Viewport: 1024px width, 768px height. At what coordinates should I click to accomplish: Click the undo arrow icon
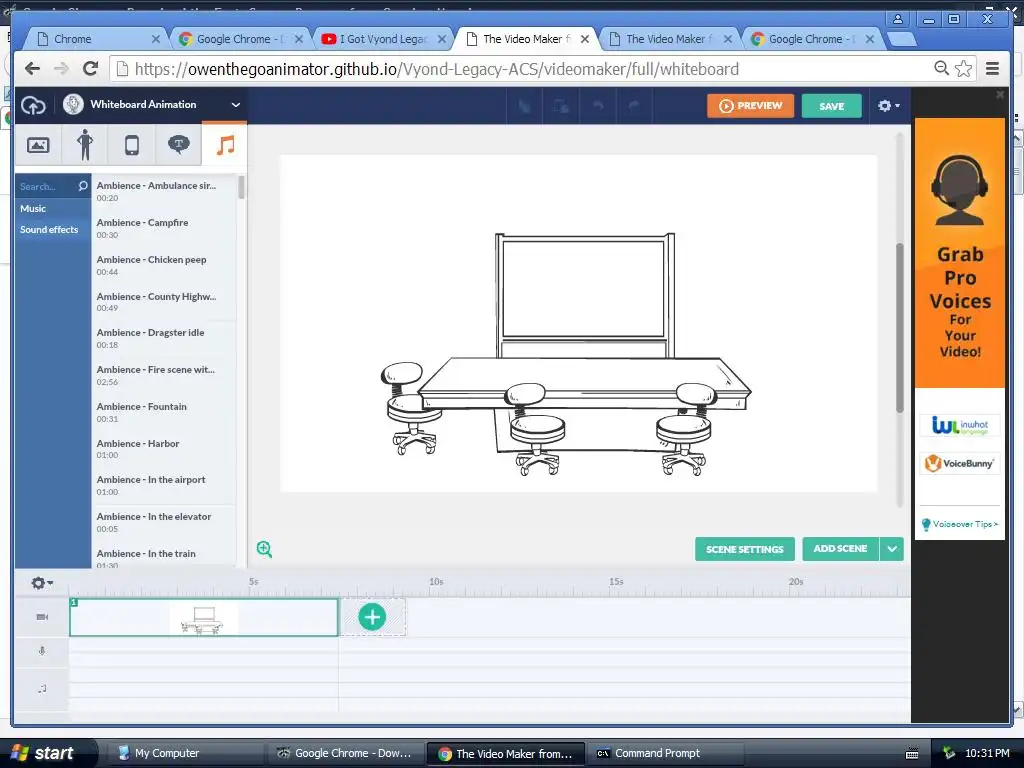pos(598,106)
